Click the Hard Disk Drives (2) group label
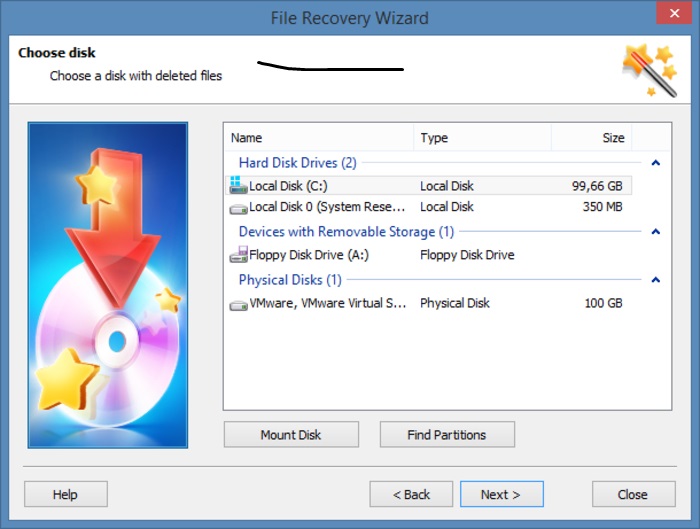The width and height of the screenshot is (700, 529). click(x=298, y=163)
